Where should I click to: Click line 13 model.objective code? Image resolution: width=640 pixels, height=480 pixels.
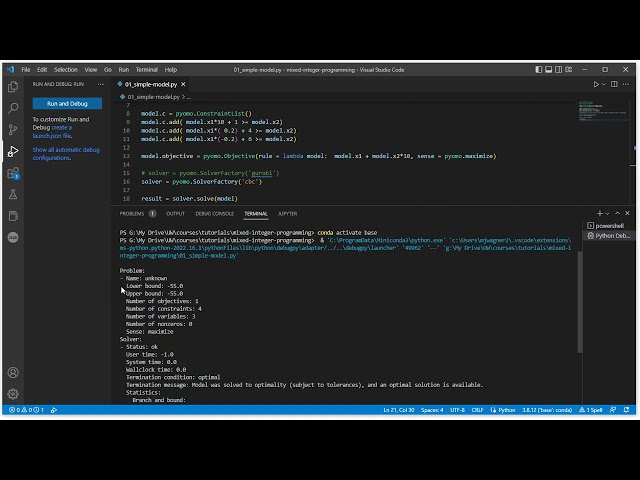318,156
